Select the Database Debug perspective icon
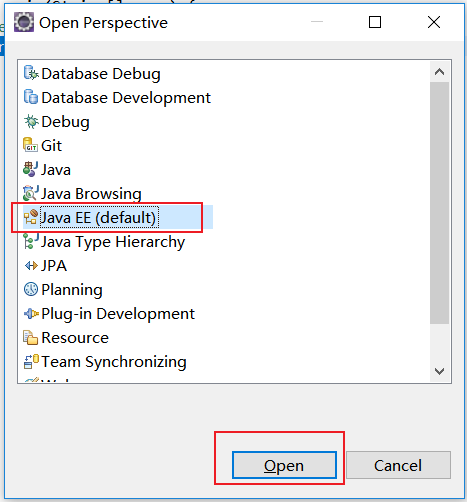The width and height of the screenshot is (467, 502). tap(31, 73)
